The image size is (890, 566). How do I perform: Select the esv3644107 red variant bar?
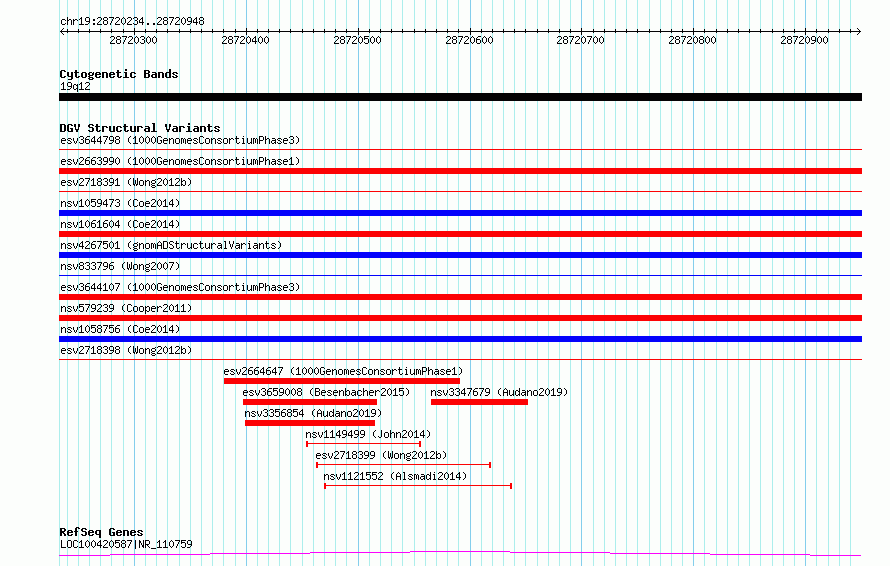click(460, 297)
